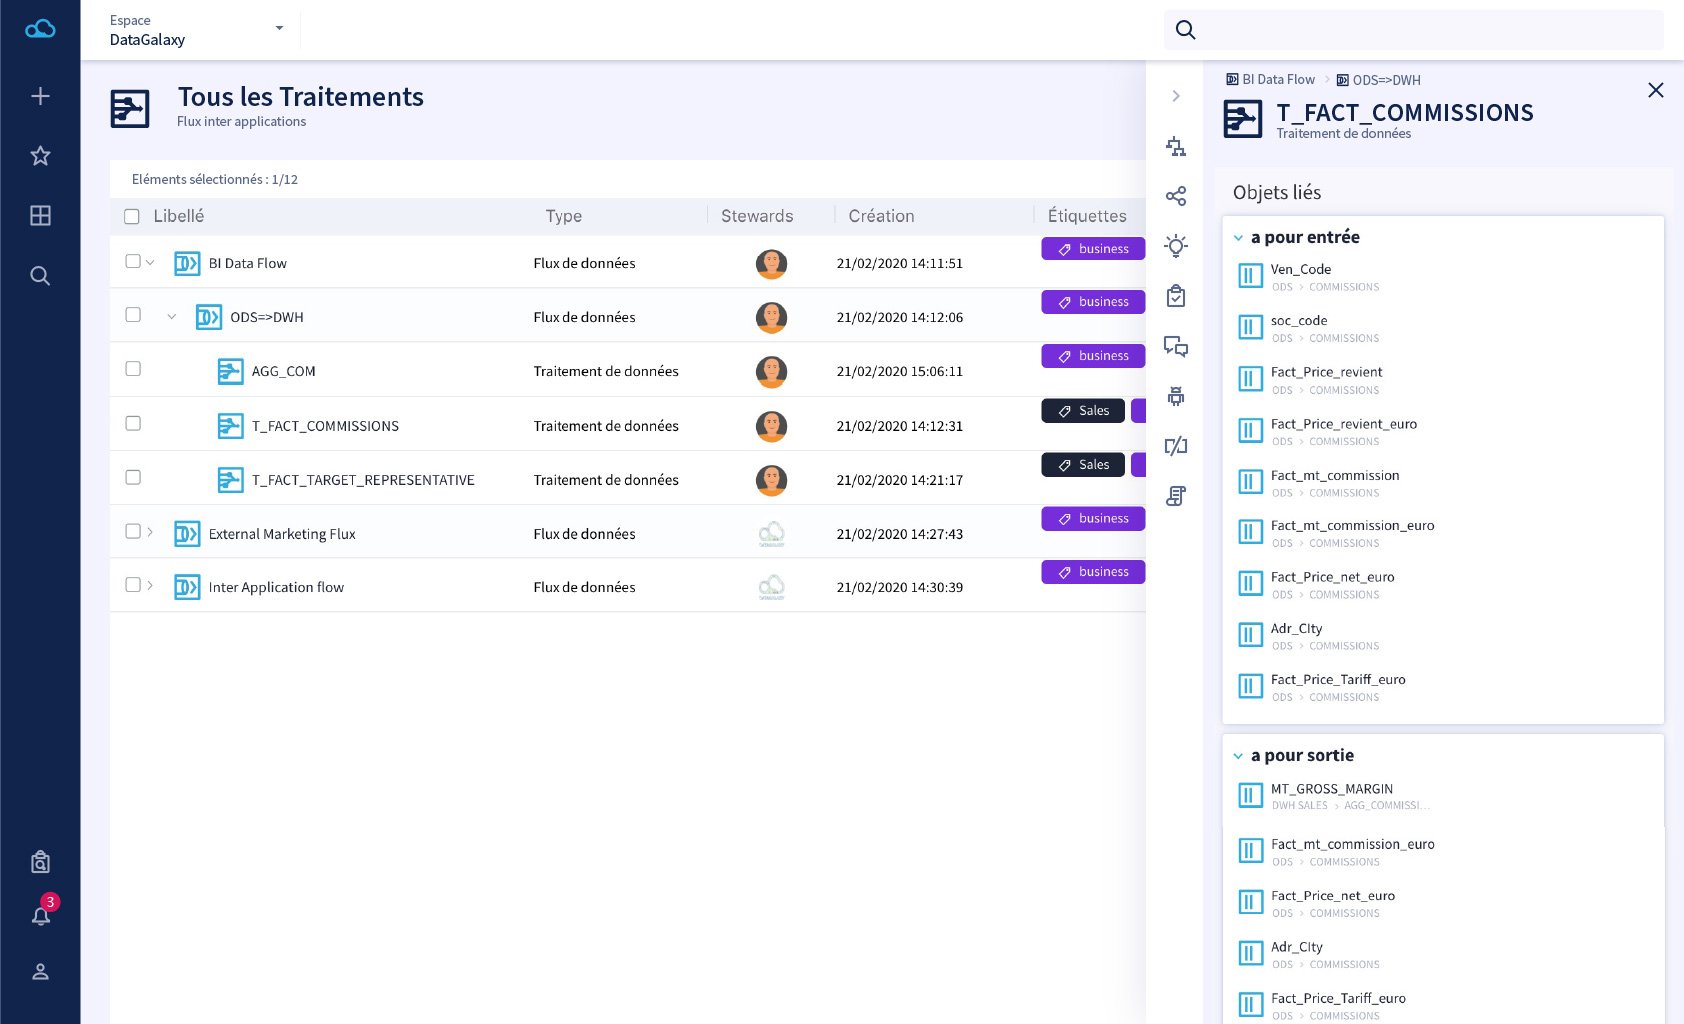
Task: Open the lineage diagram icon in panel
Action: (1176, 147)
